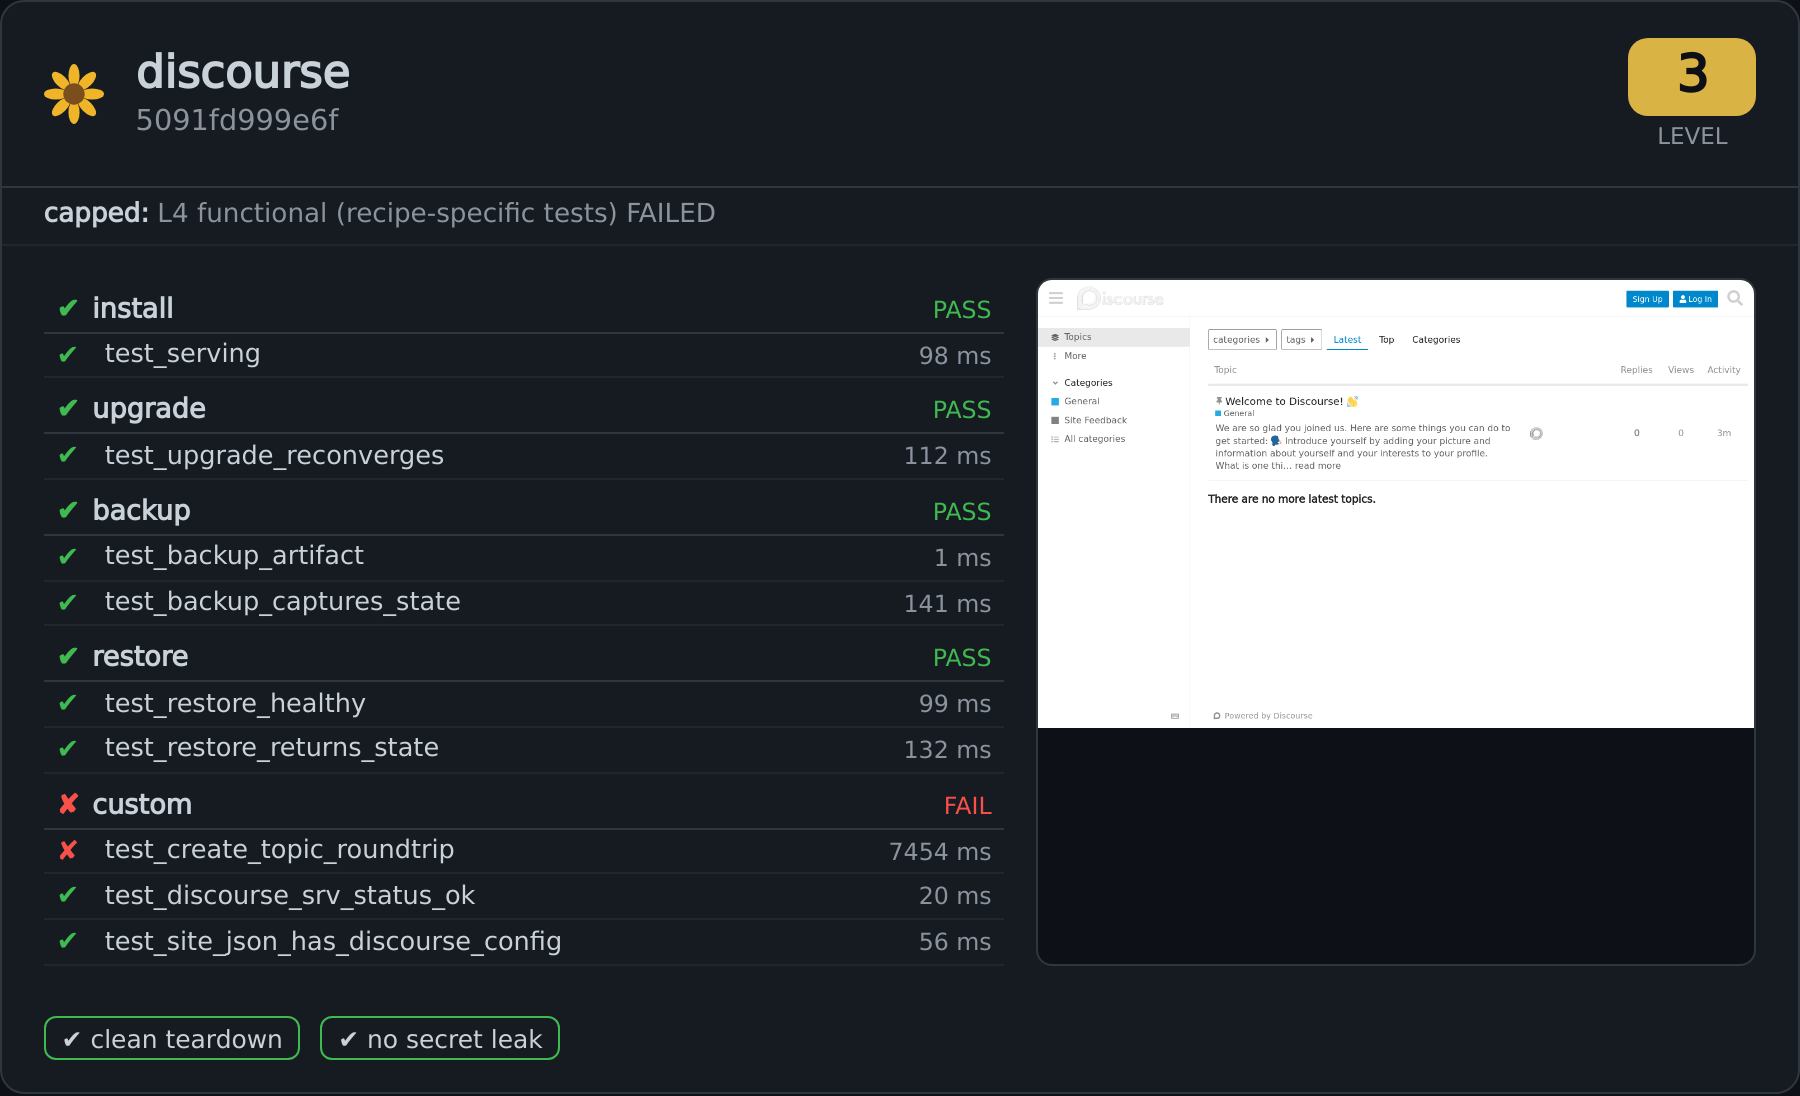1800x1096 pixels.
Task: Open the categories dropdown in preview
Action: pyautogui.click(x=1242, y=340)
